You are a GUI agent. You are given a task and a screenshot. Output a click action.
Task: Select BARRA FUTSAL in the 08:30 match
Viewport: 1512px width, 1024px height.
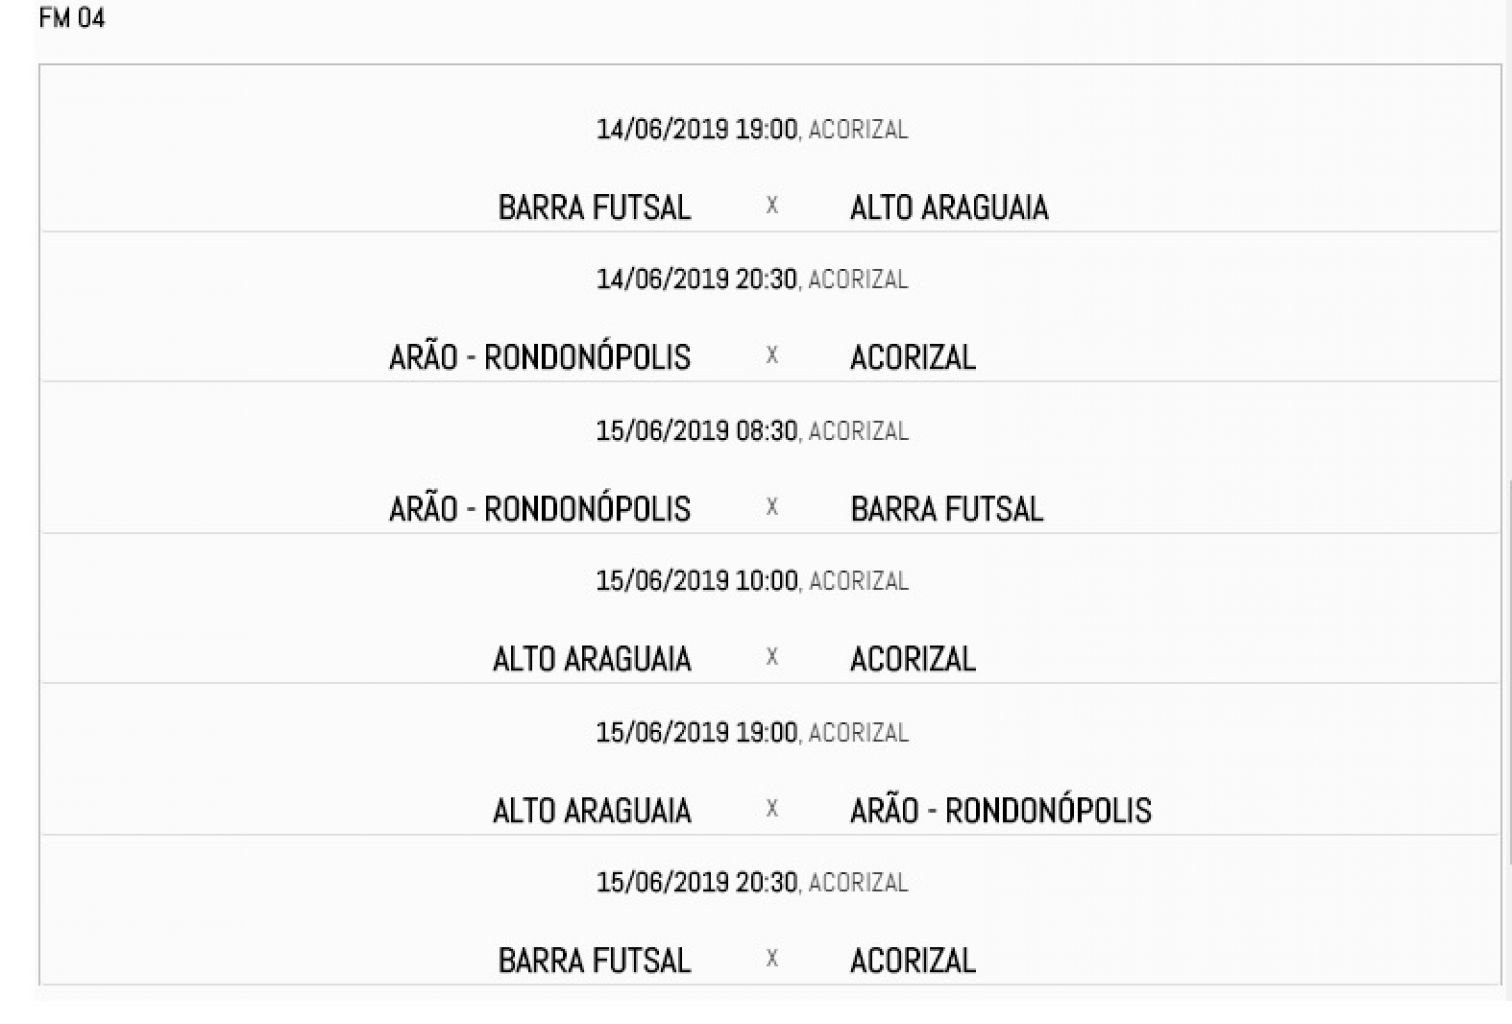pyautogui.click(x=946, y=509)
